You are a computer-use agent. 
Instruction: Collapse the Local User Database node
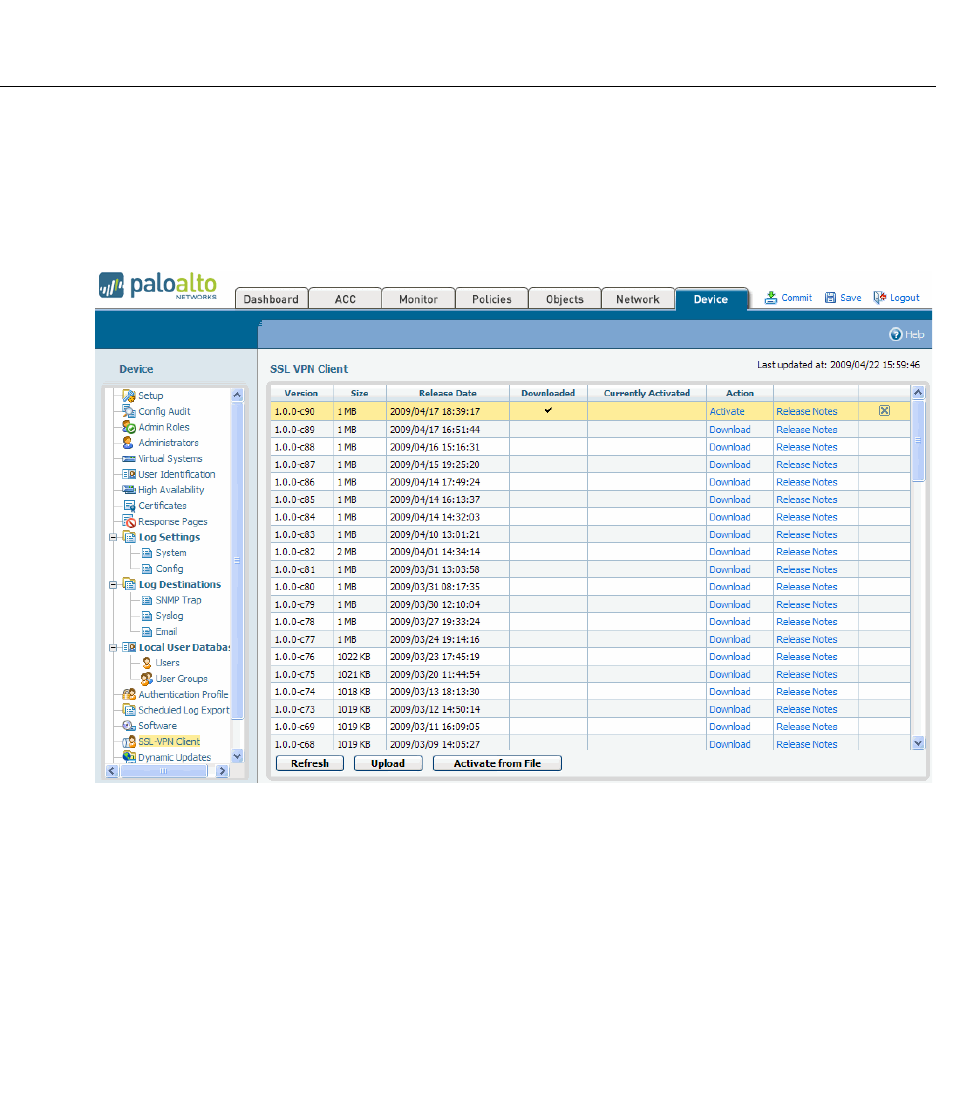point(113,648)
